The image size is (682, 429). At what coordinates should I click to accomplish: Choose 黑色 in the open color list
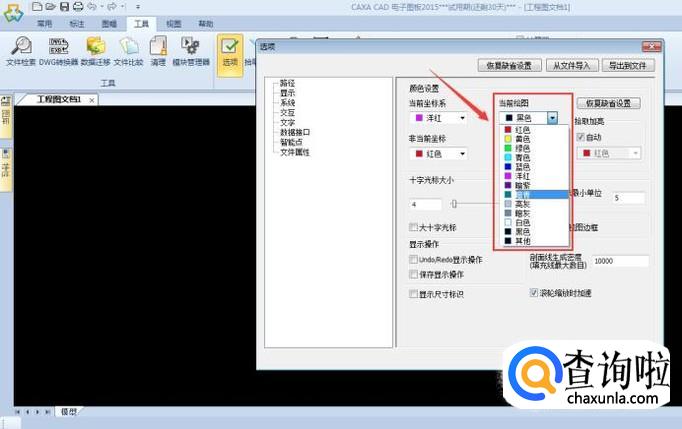(x=535, y=231)
